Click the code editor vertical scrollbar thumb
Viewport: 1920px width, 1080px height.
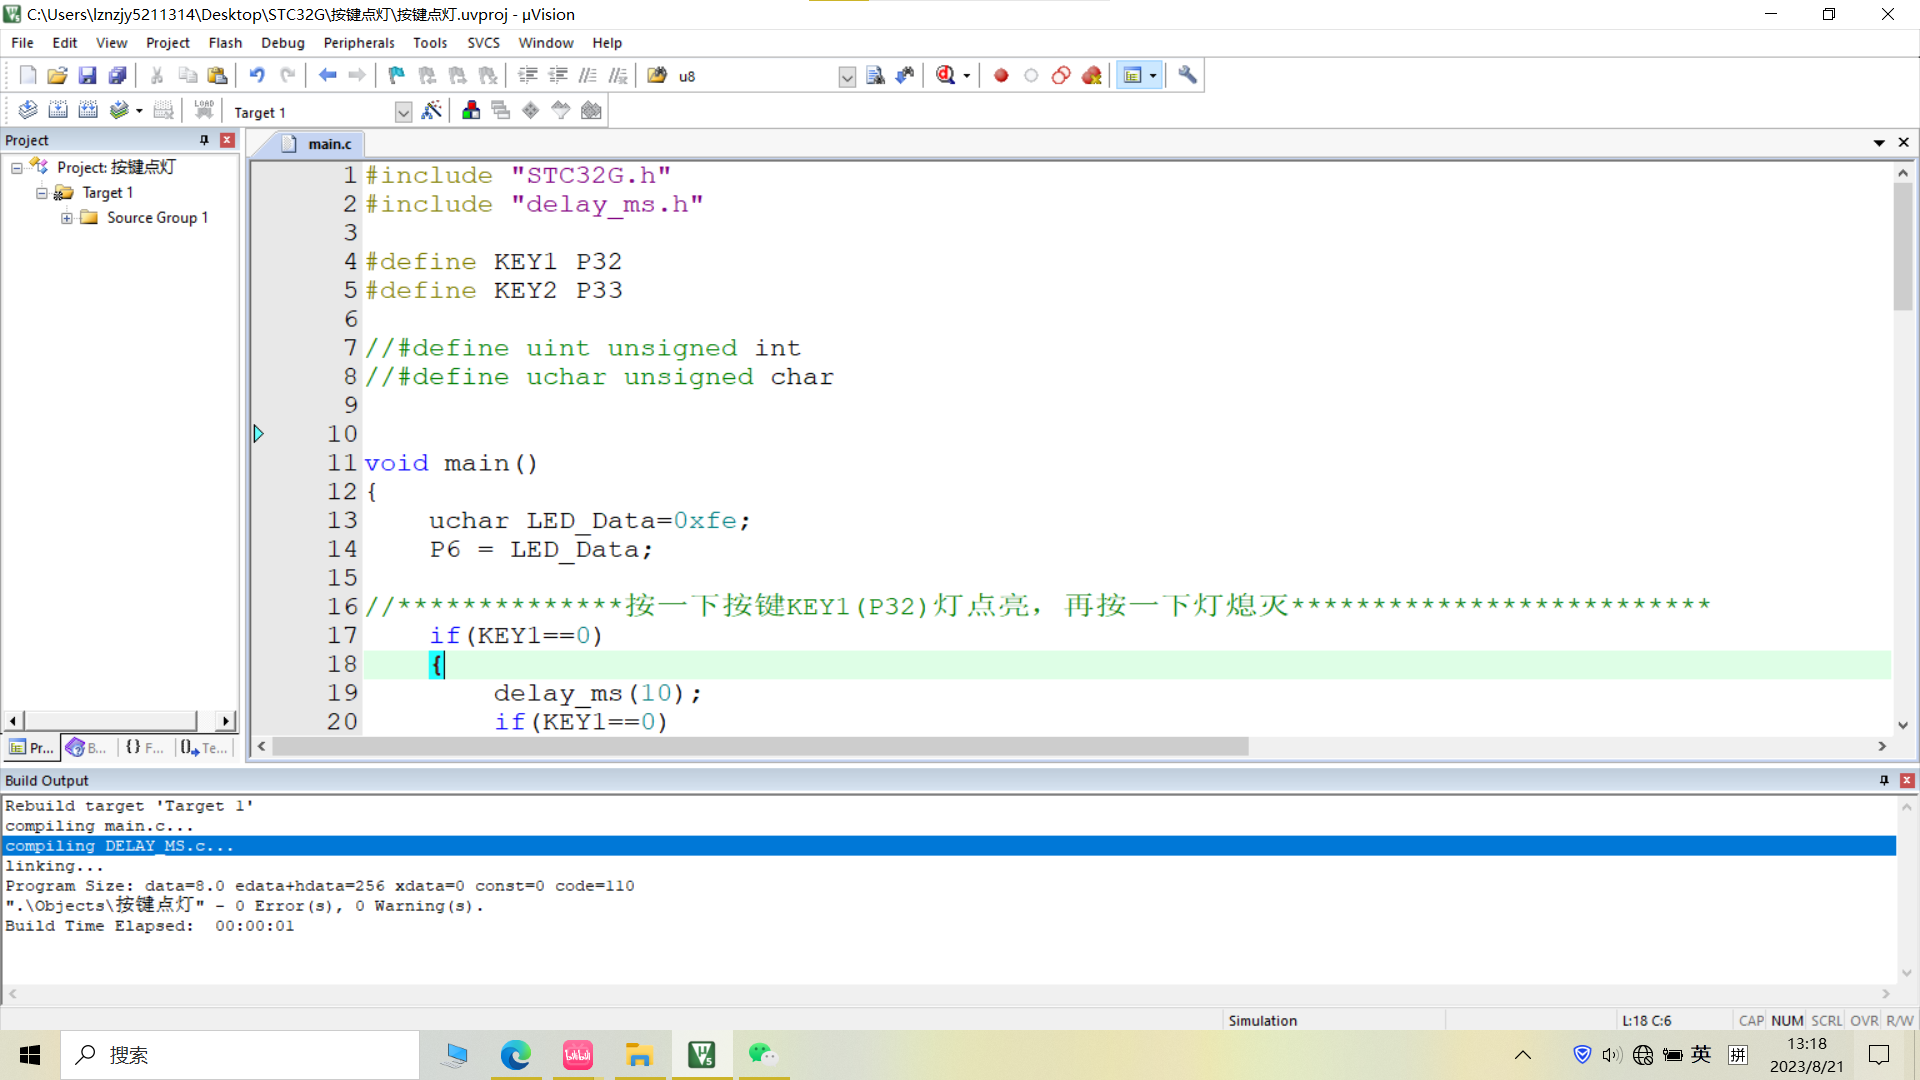click(x=1902, y=246)
